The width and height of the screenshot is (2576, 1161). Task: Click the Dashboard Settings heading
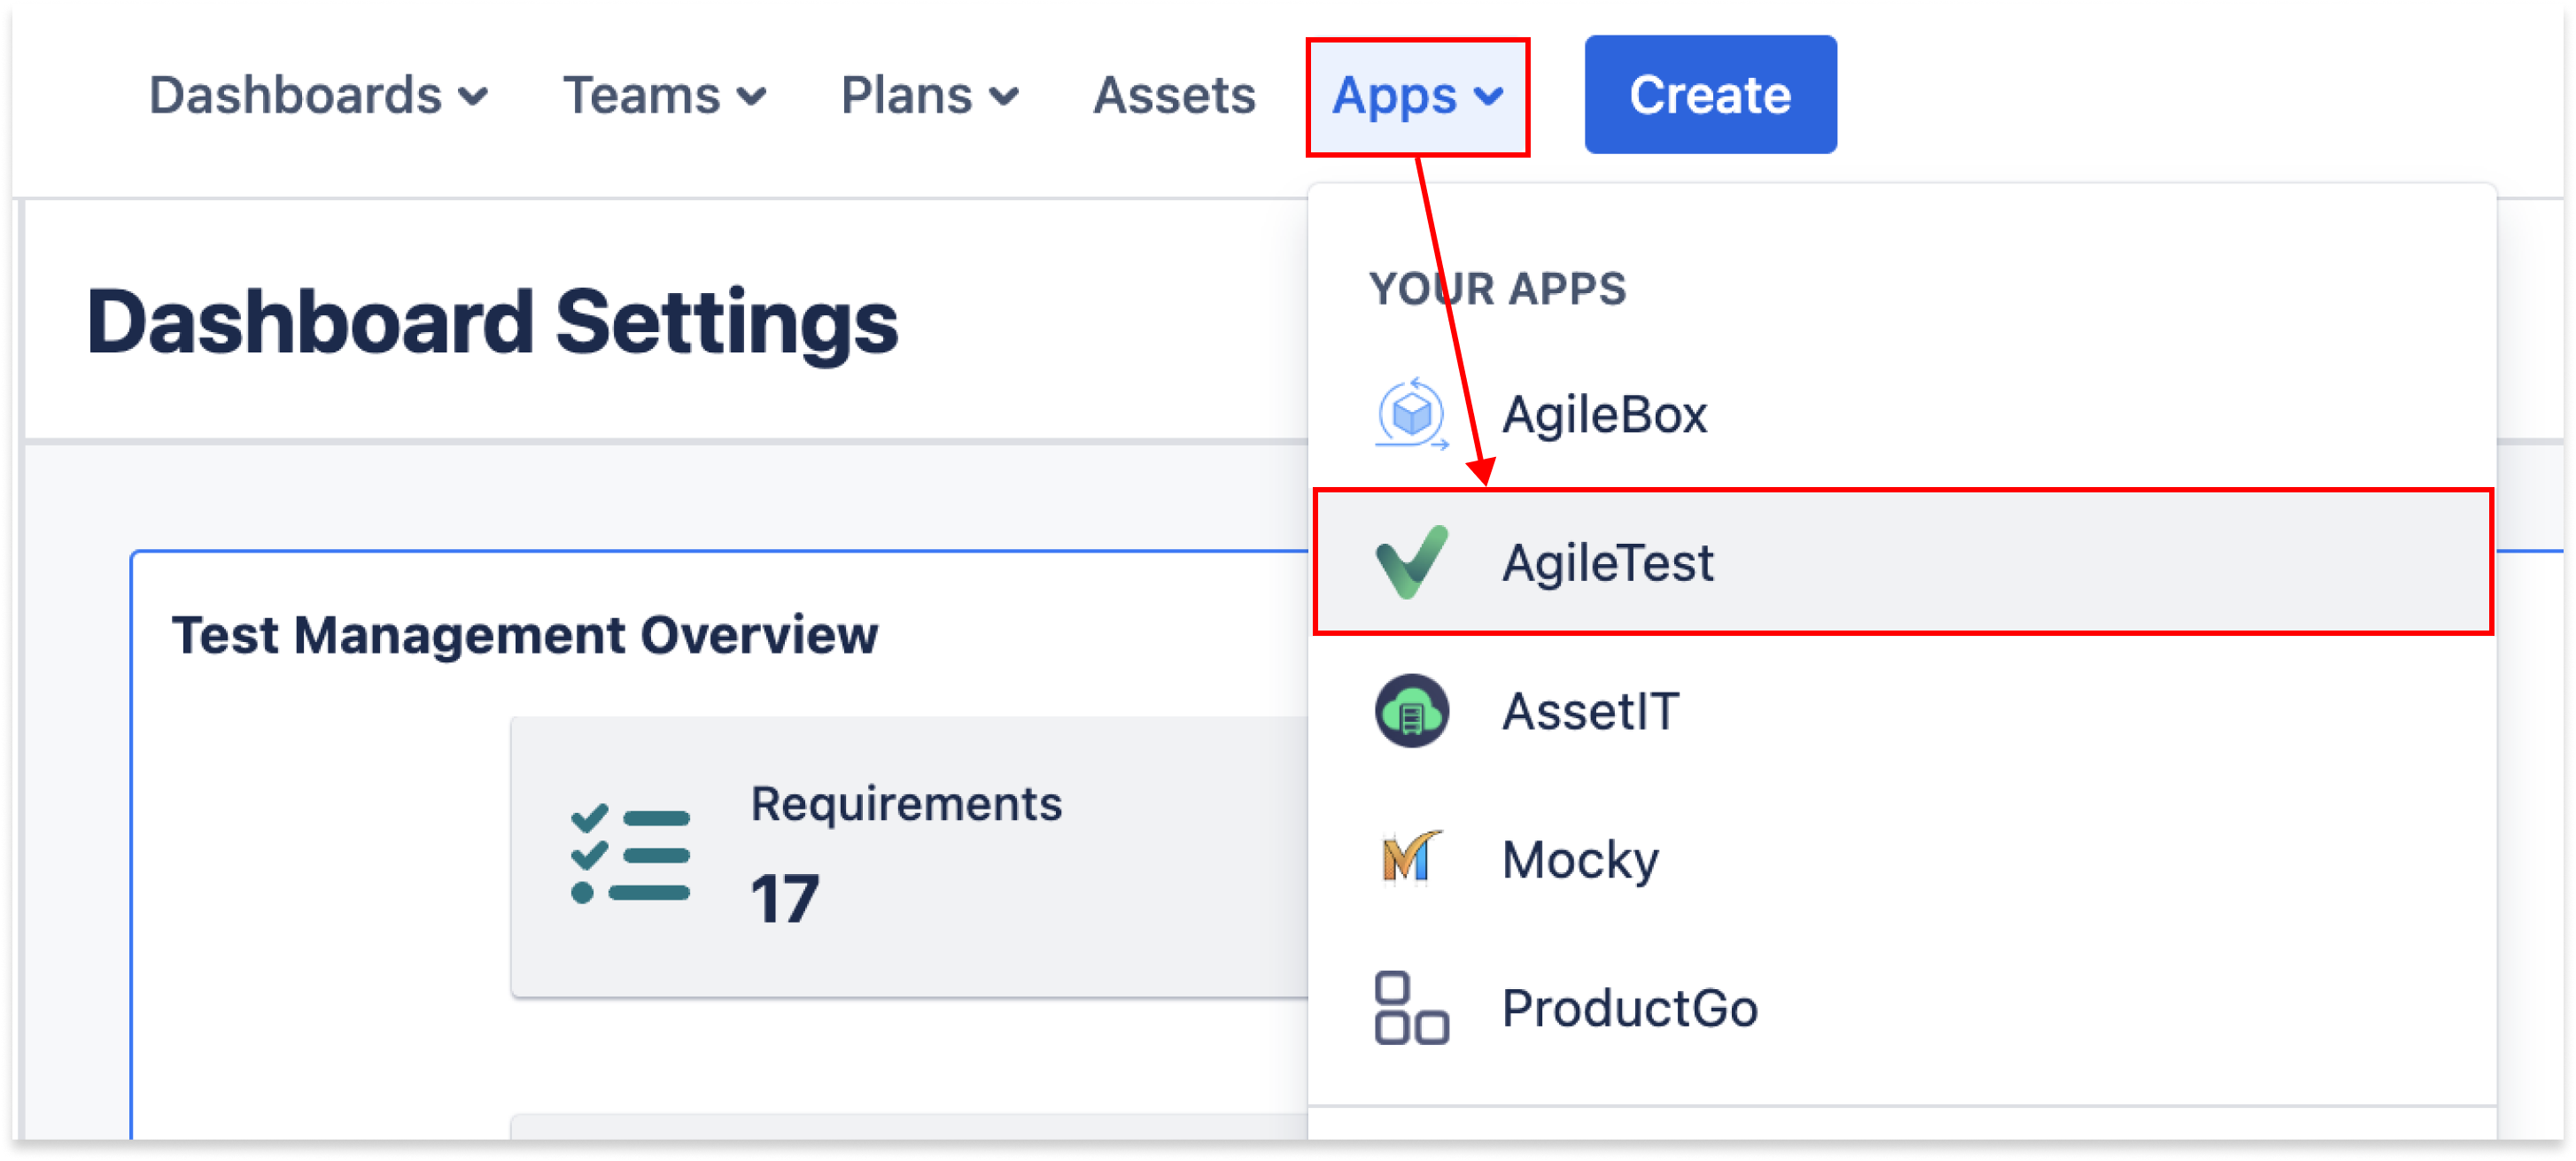[x=492, y=322]
